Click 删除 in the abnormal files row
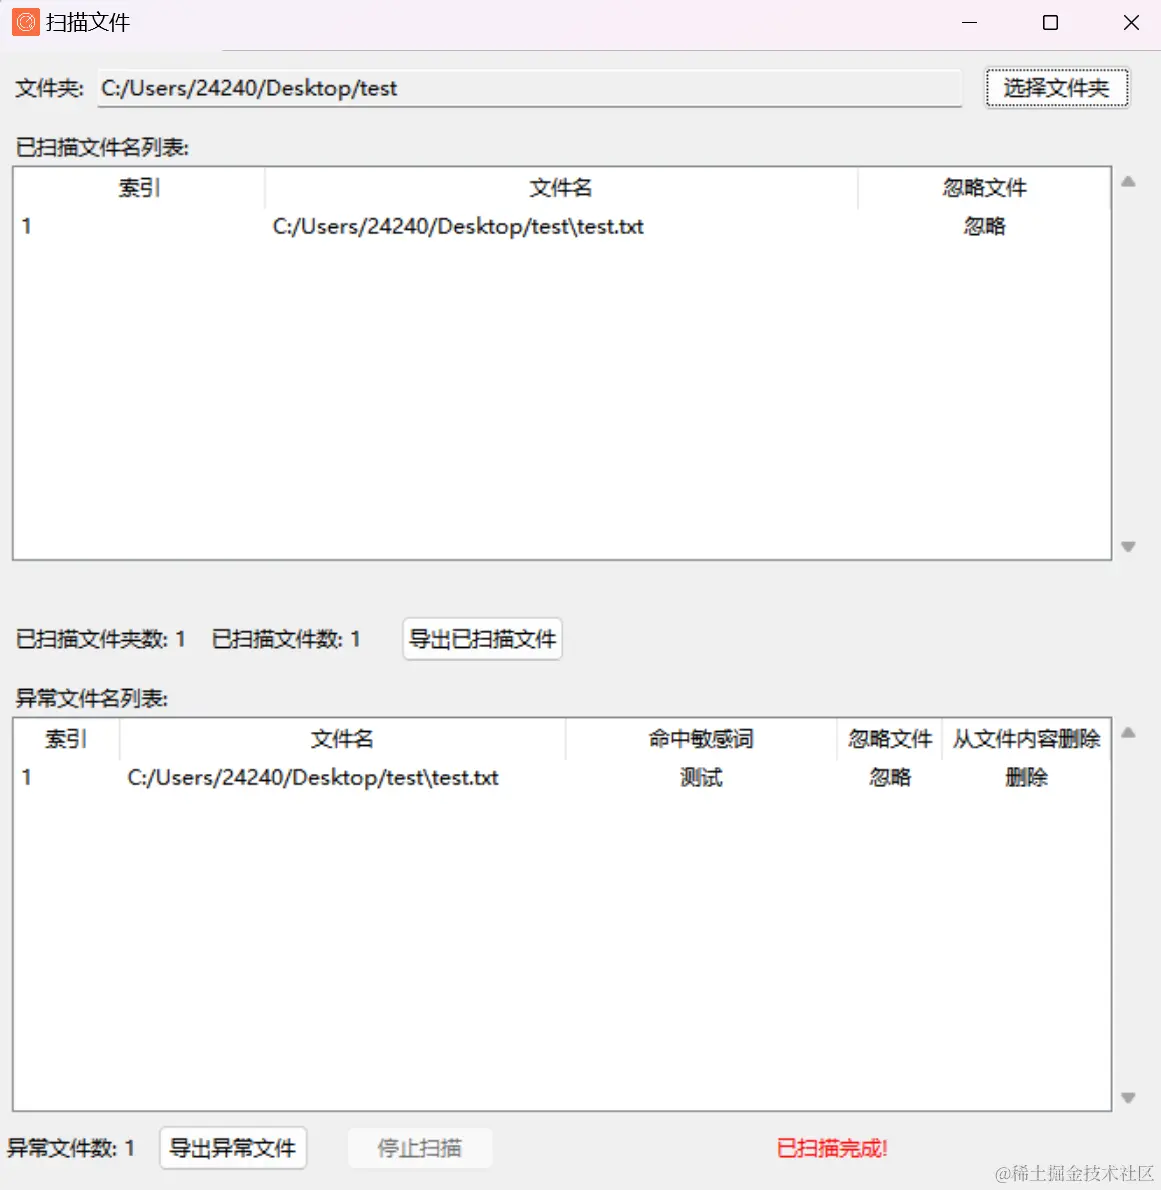 (x=1026, y=777)
